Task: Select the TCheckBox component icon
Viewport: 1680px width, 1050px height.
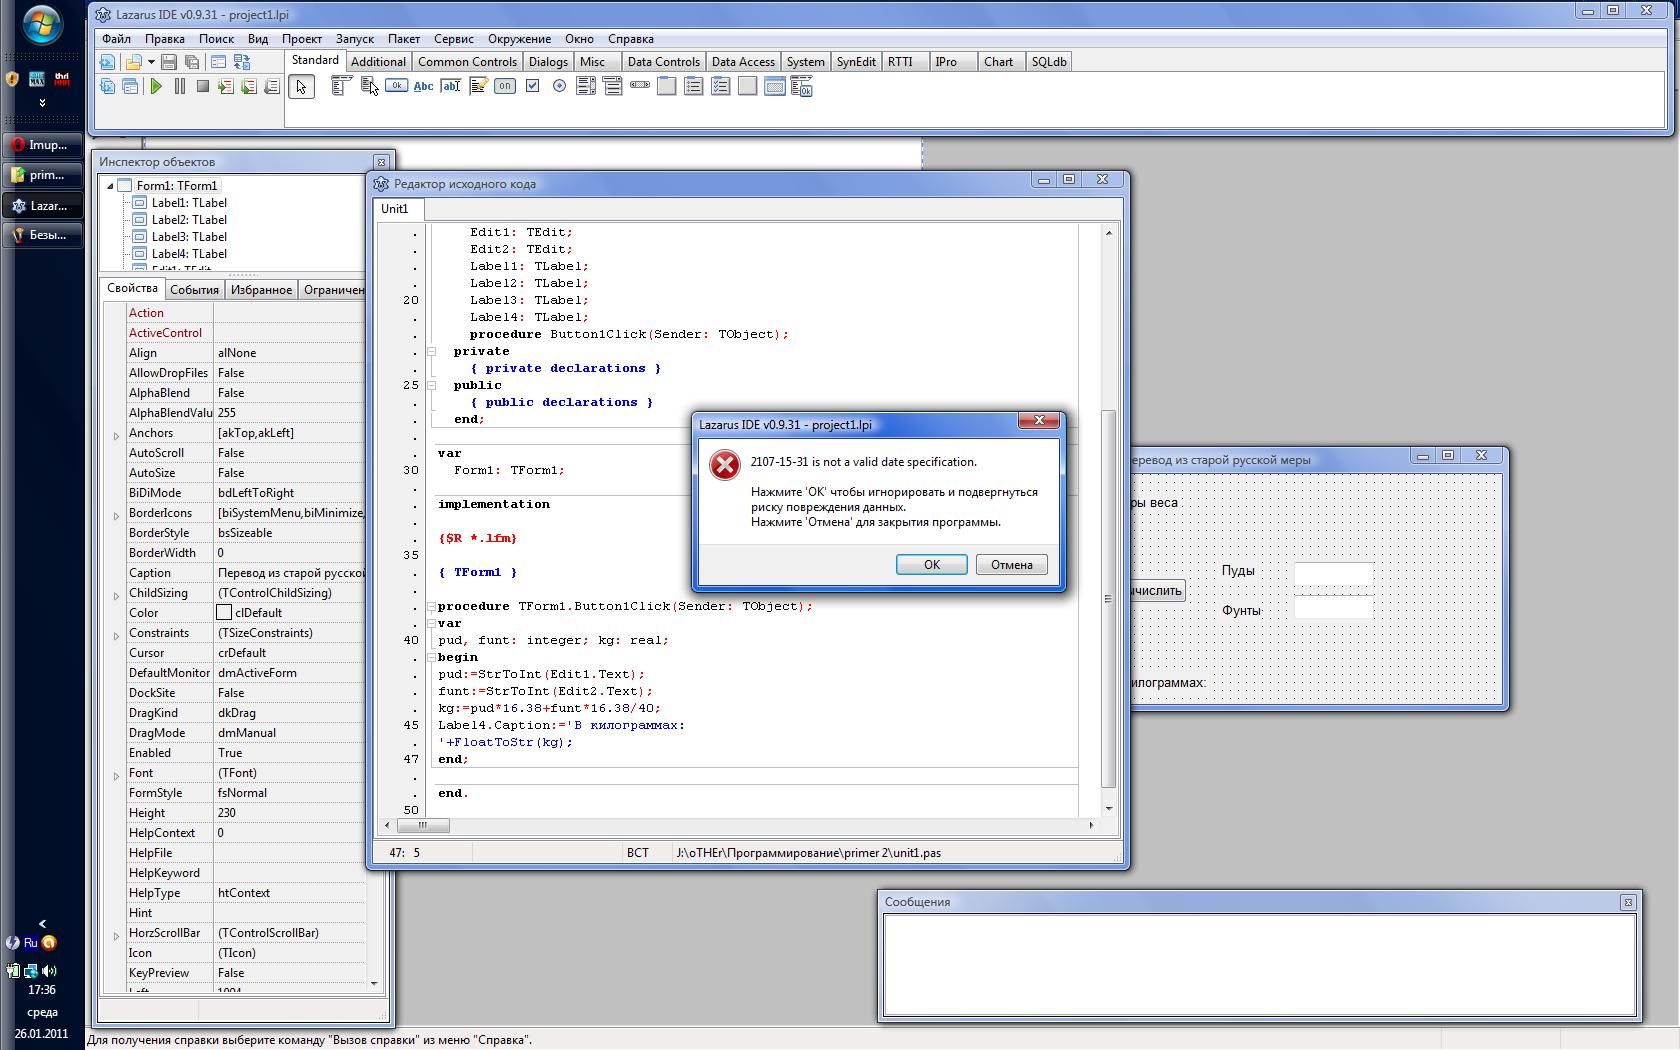Action: [532, 86]
